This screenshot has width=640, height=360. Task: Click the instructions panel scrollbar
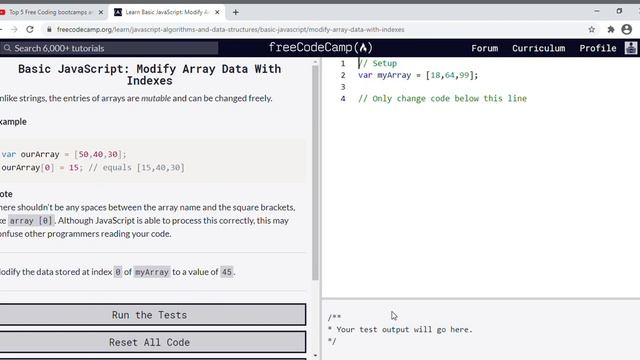(315, 172)
